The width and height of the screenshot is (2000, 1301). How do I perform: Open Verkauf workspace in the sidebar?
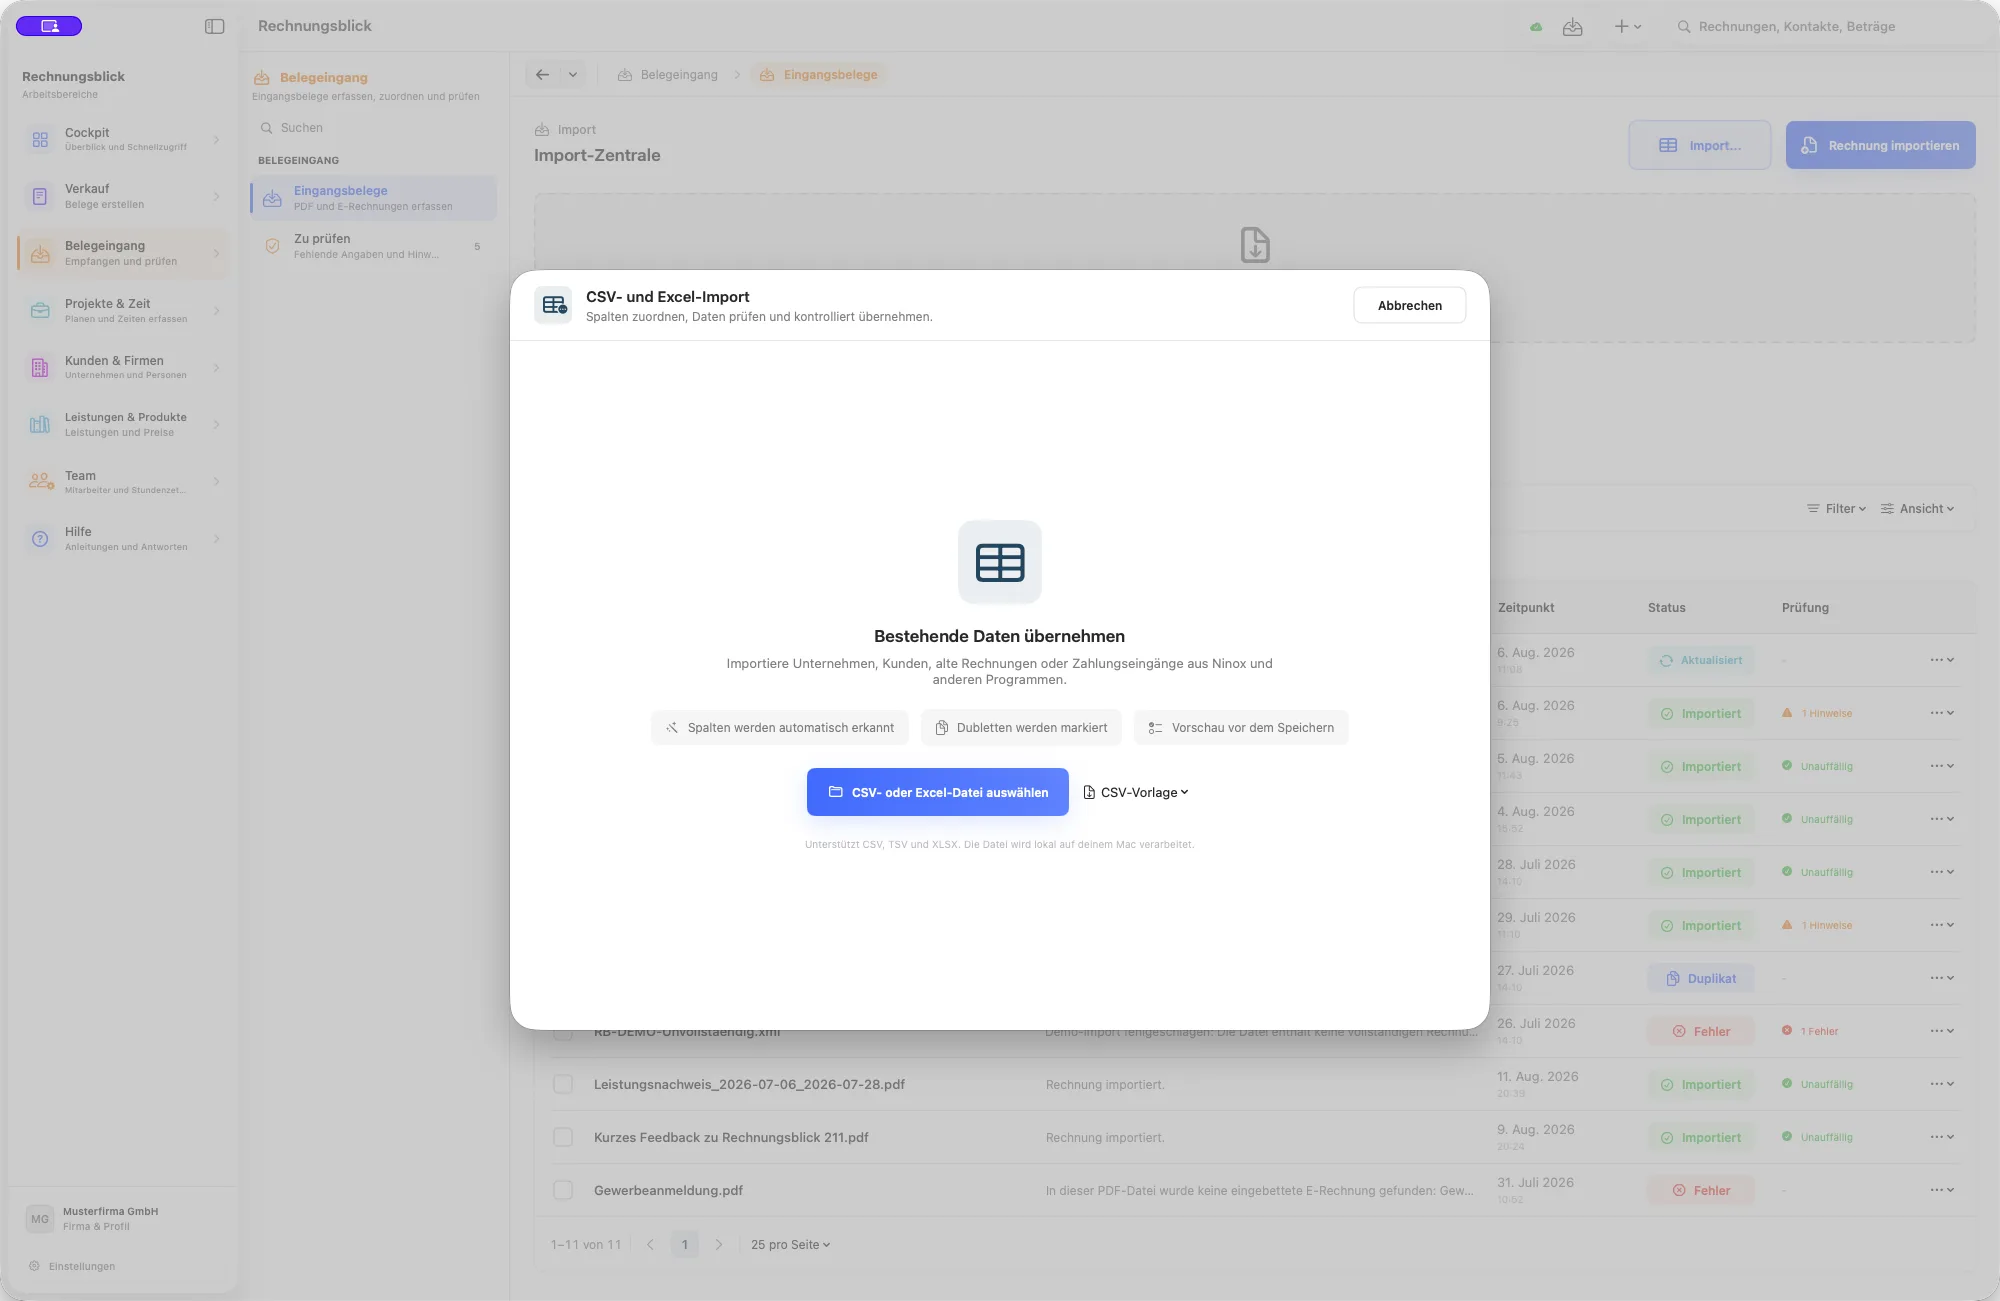122,196
